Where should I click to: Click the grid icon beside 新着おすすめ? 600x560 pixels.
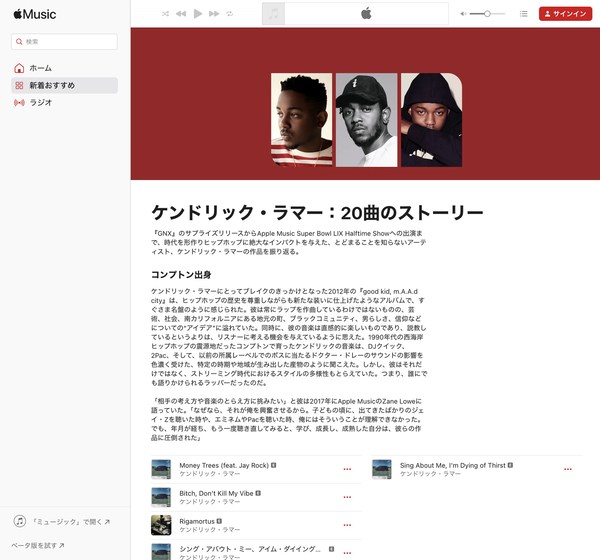click(19, 85)
